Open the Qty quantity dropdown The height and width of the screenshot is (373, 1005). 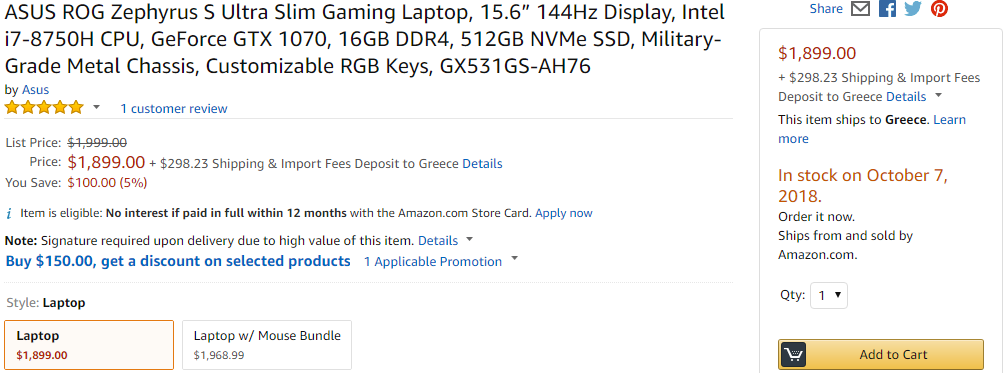[x=829, y=295]
